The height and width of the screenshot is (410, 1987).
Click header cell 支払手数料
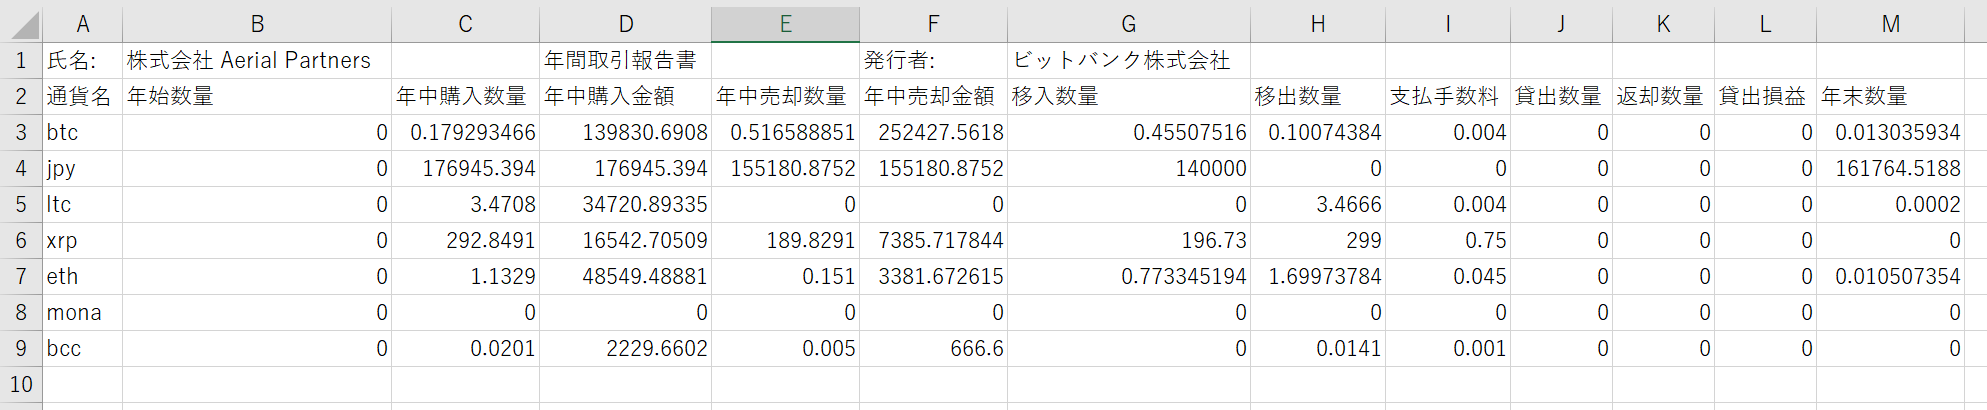1448,97
